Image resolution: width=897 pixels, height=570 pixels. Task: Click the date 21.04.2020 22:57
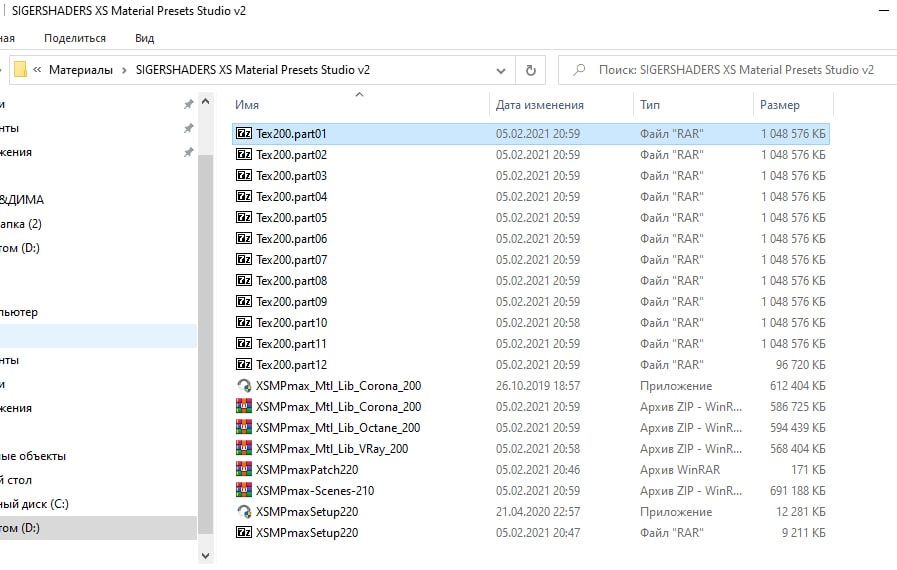click(x=538, y=512)
